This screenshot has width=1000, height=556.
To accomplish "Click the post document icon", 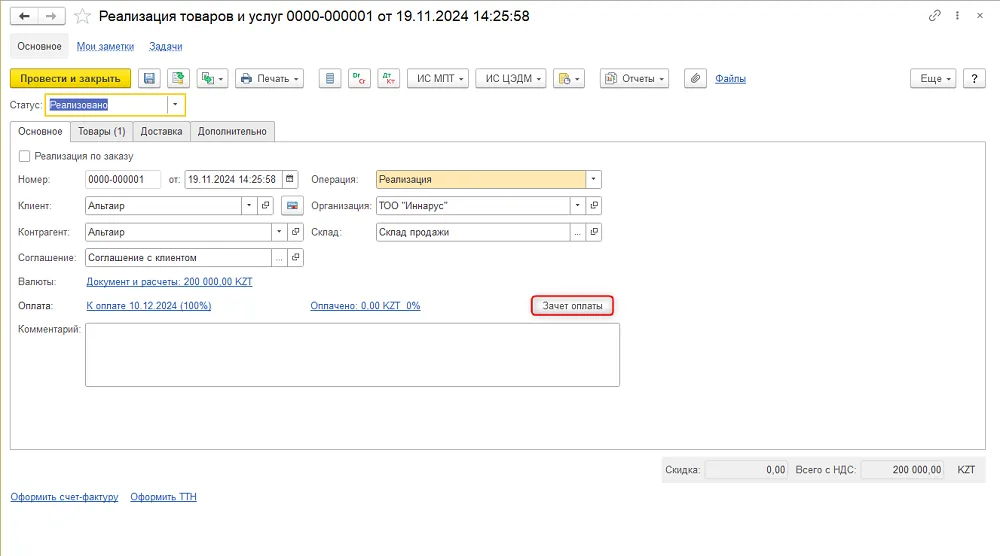I will [179, 78].
